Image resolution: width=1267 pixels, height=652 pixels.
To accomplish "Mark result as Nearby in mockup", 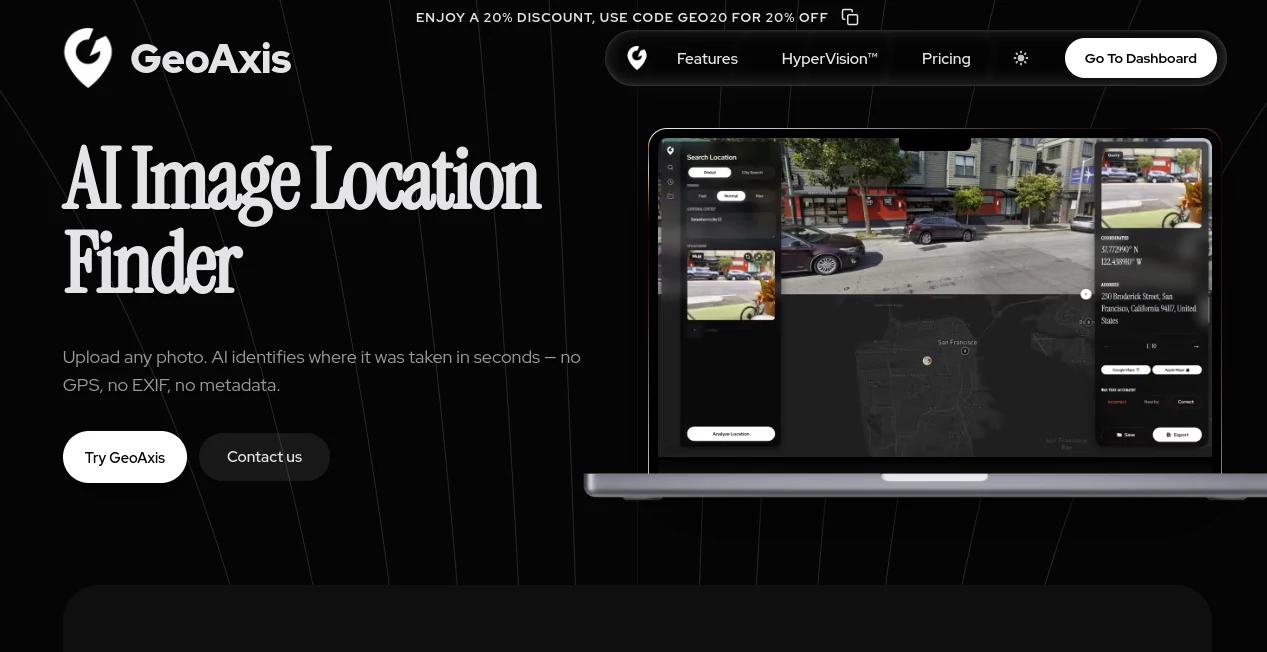I will click(x=1151, y=402).
